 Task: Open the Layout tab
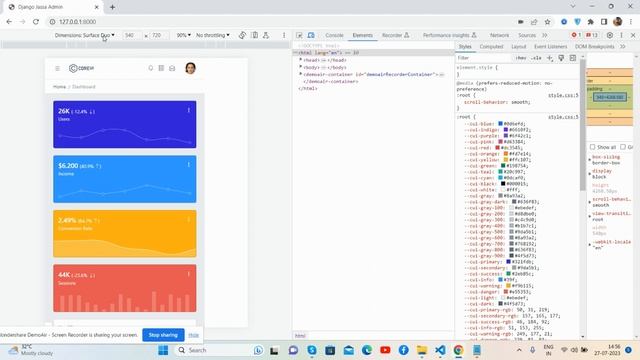pos(519,47)
